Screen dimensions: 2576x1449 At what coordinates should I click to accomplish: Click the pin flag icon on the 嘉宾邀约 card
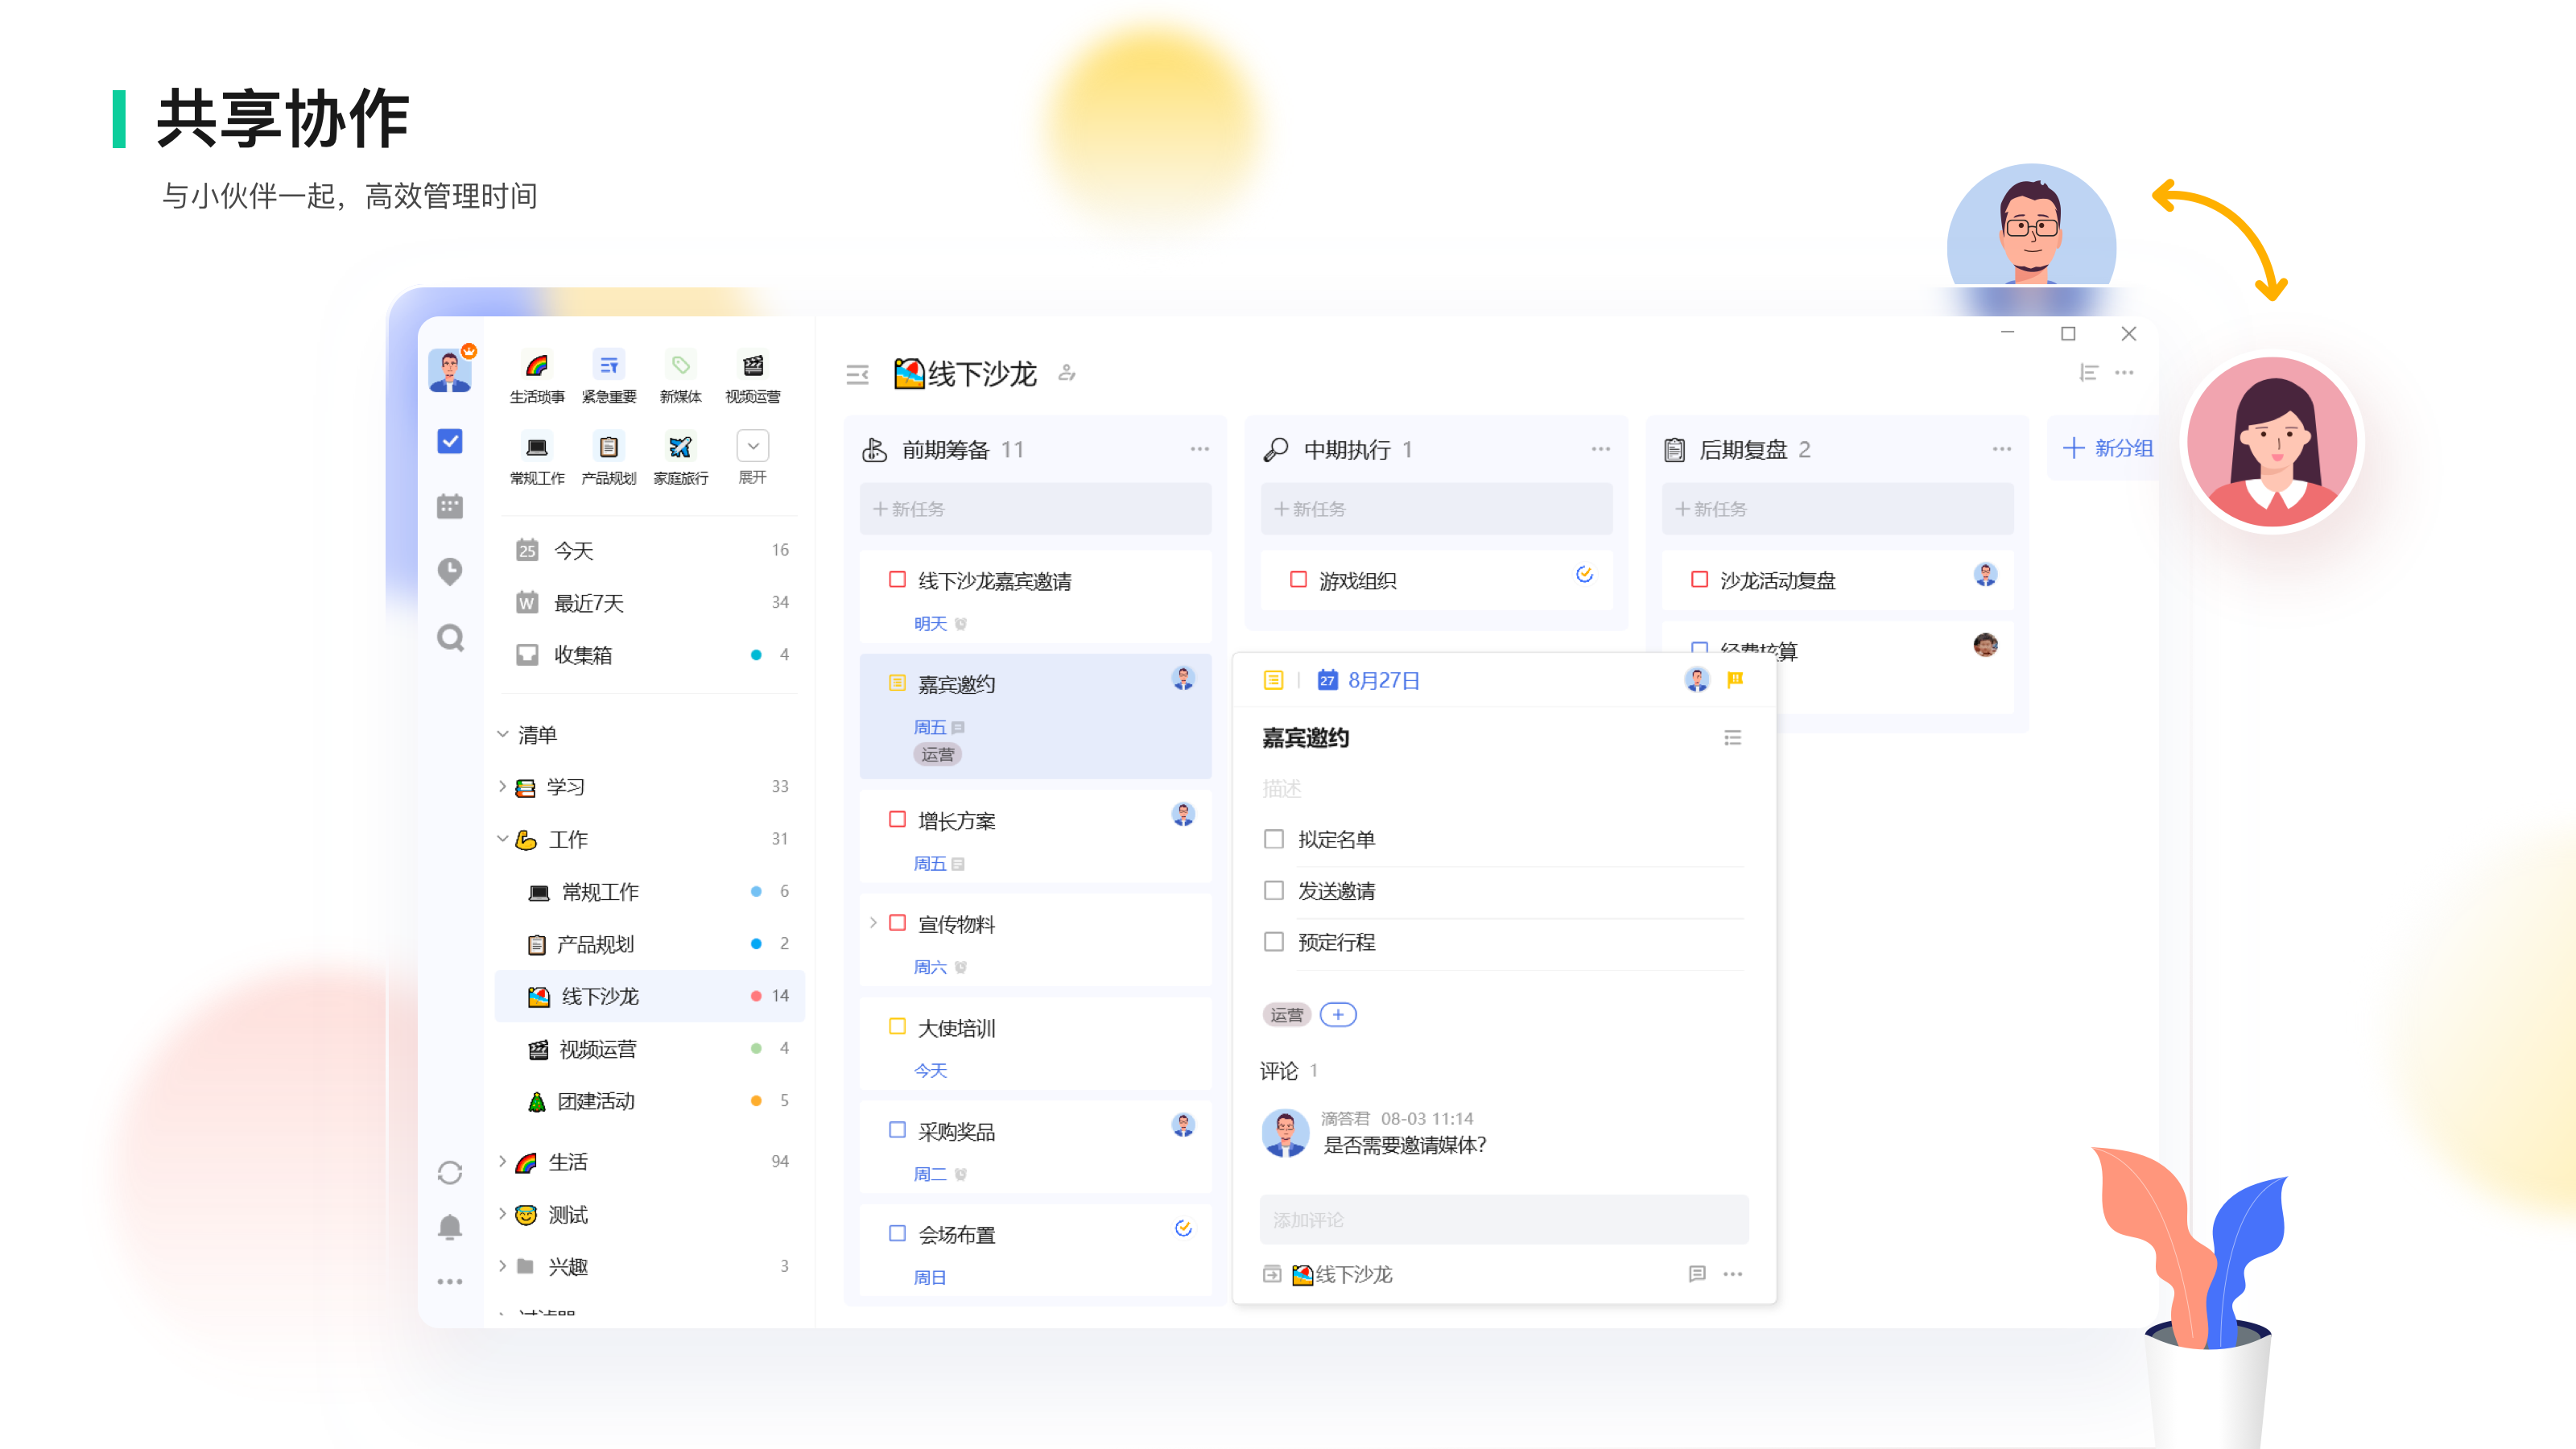click(1735, 679)
